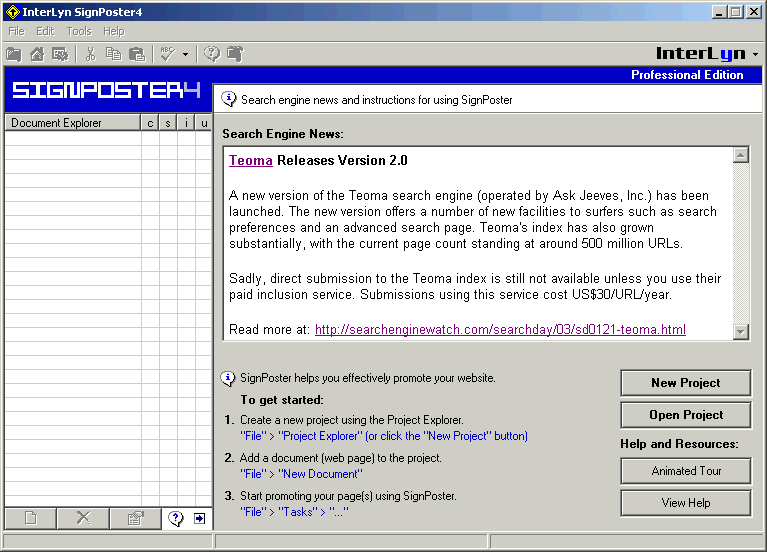Click the Paste clipboard icon
The width and height of the screenshot is (767, 552).
point(137,54)
